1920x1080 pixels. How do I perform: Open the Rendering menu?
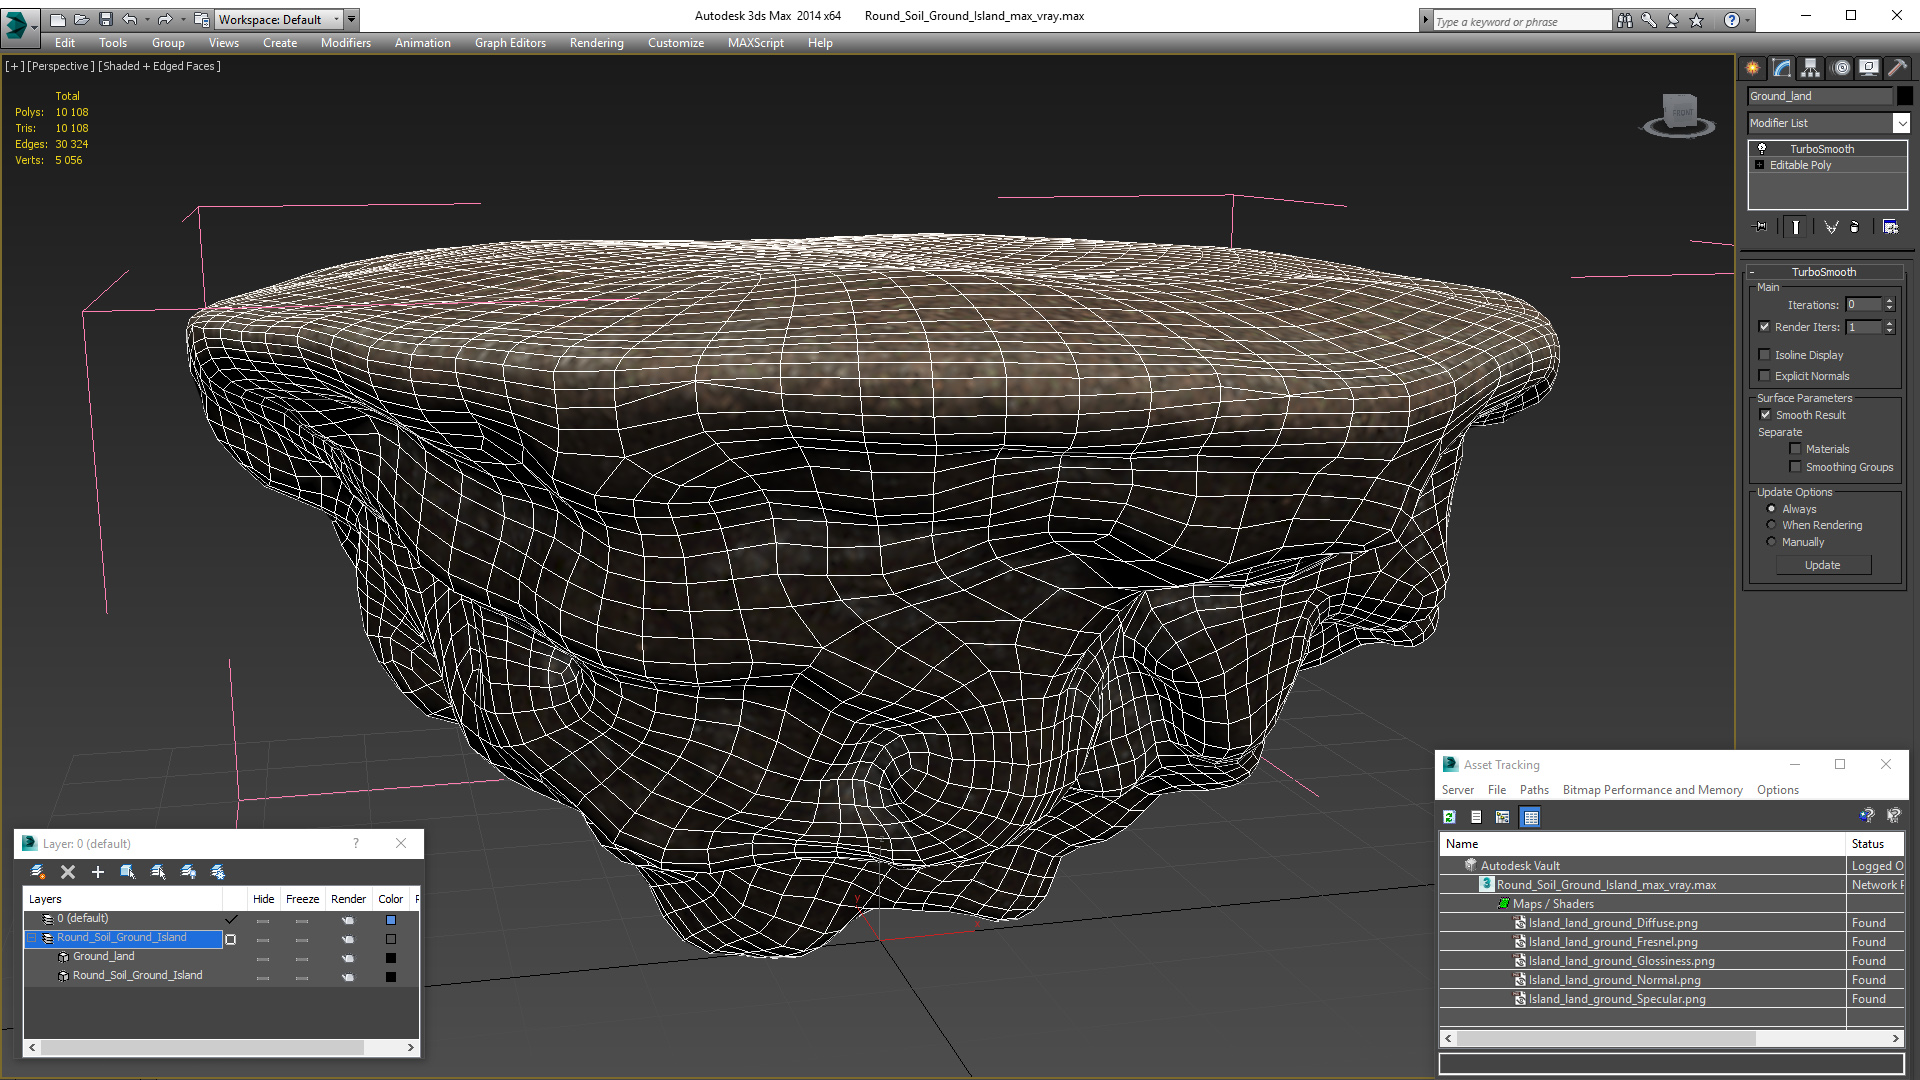(x=597, y=43)
